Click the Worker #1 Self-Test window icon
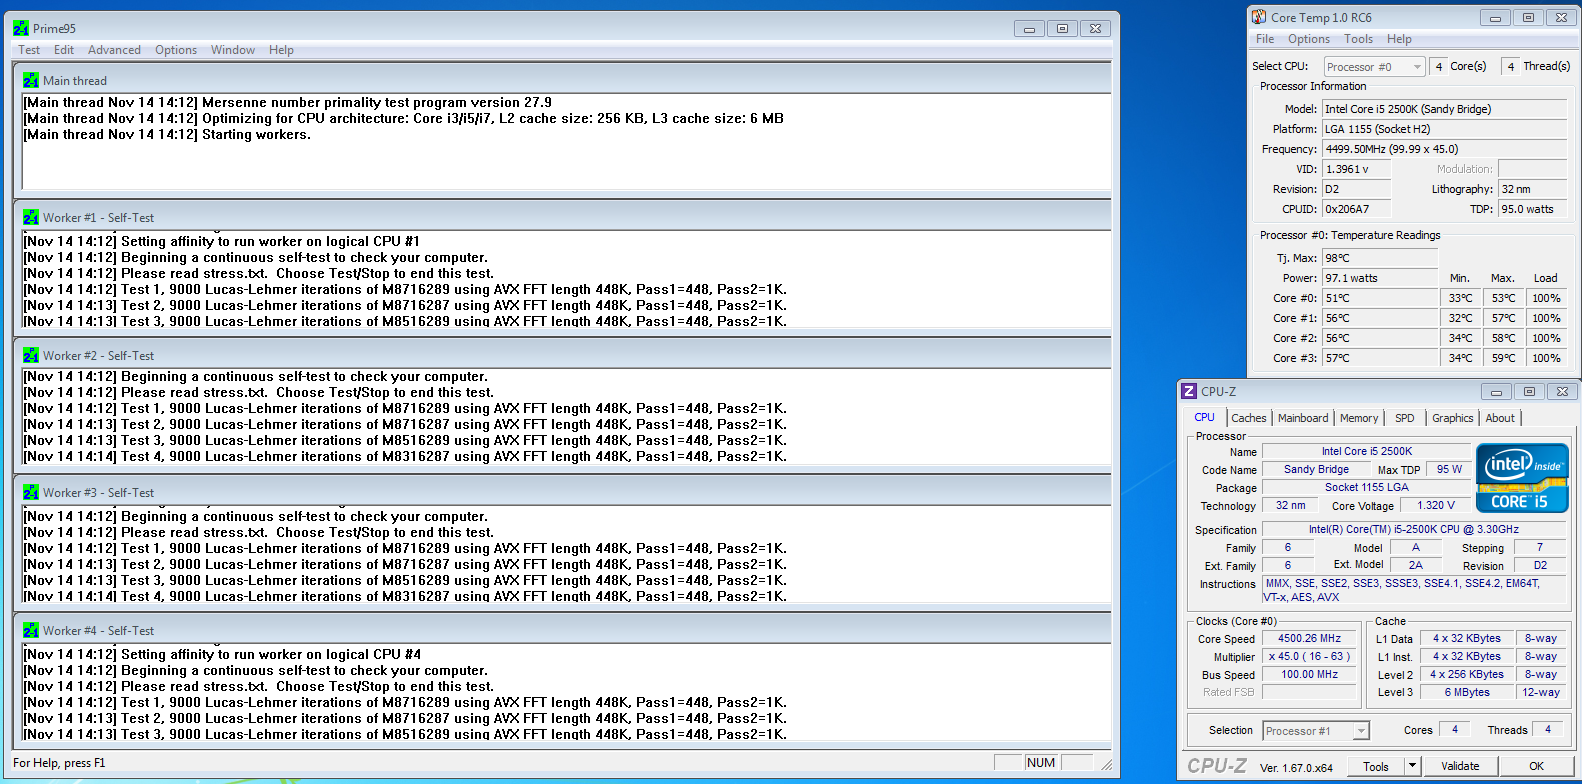 (x=31, y=217)
